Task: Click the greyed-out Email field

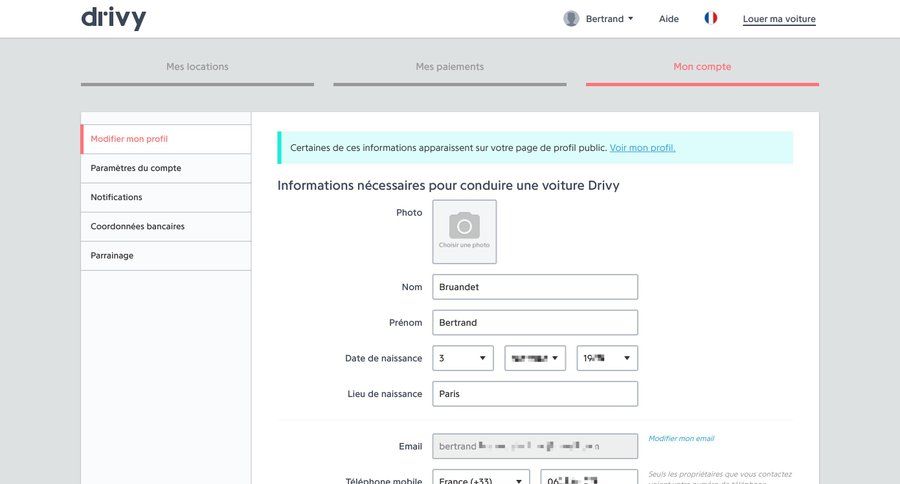Action: tap(535, 446)
